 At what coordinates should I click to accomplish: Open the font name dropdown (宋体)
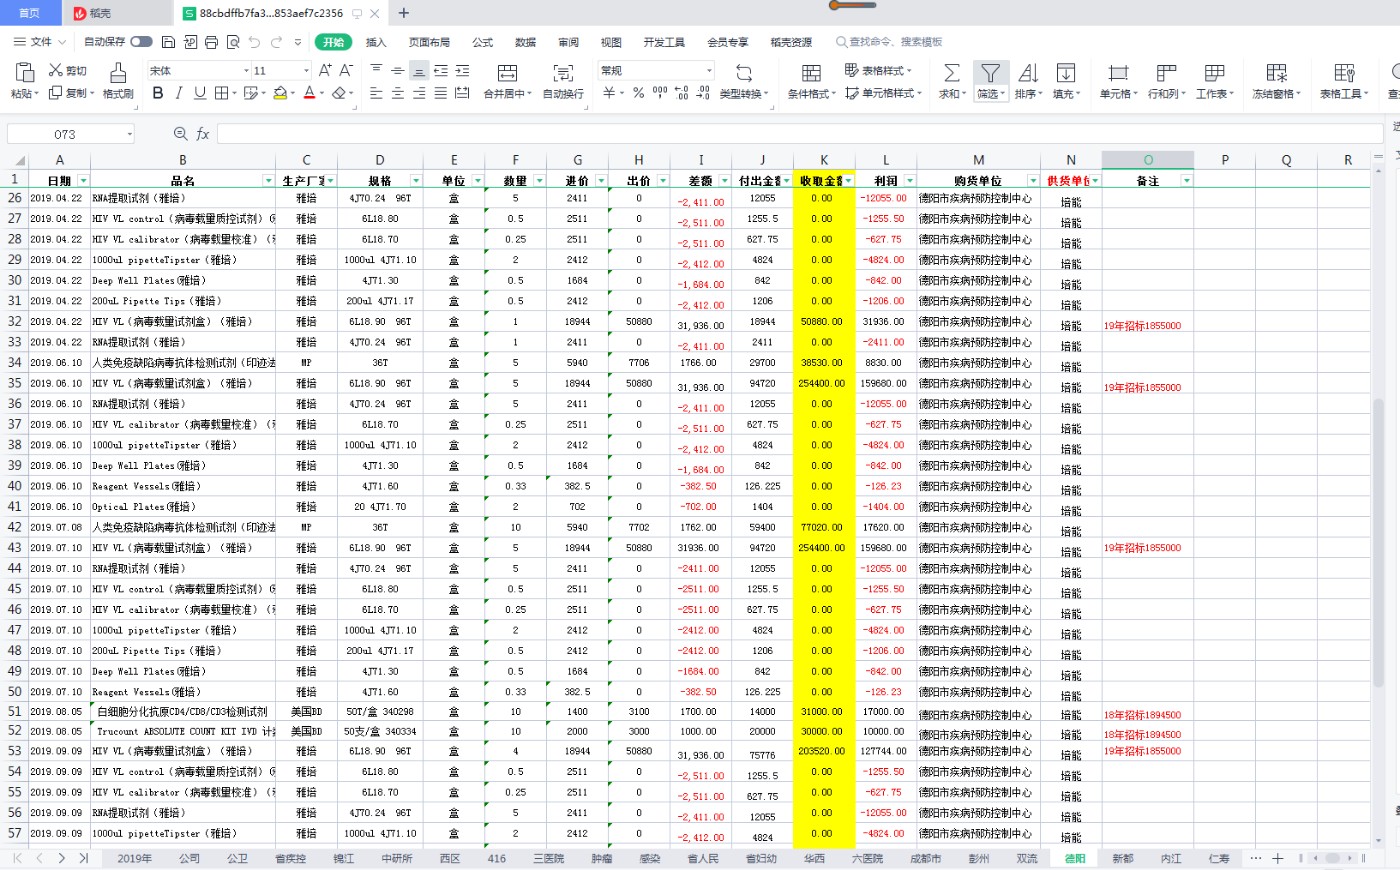pyautogui.click(x=246, y=71)
